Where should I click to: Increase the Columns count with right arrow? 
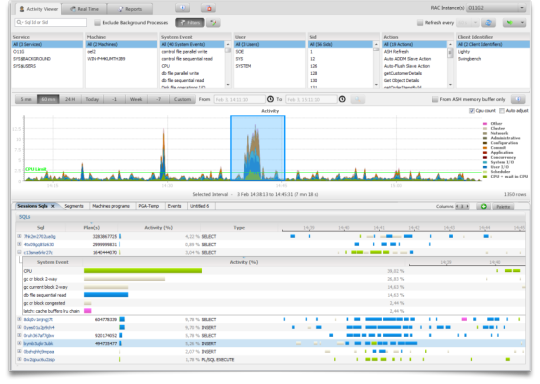pos(467,206)
